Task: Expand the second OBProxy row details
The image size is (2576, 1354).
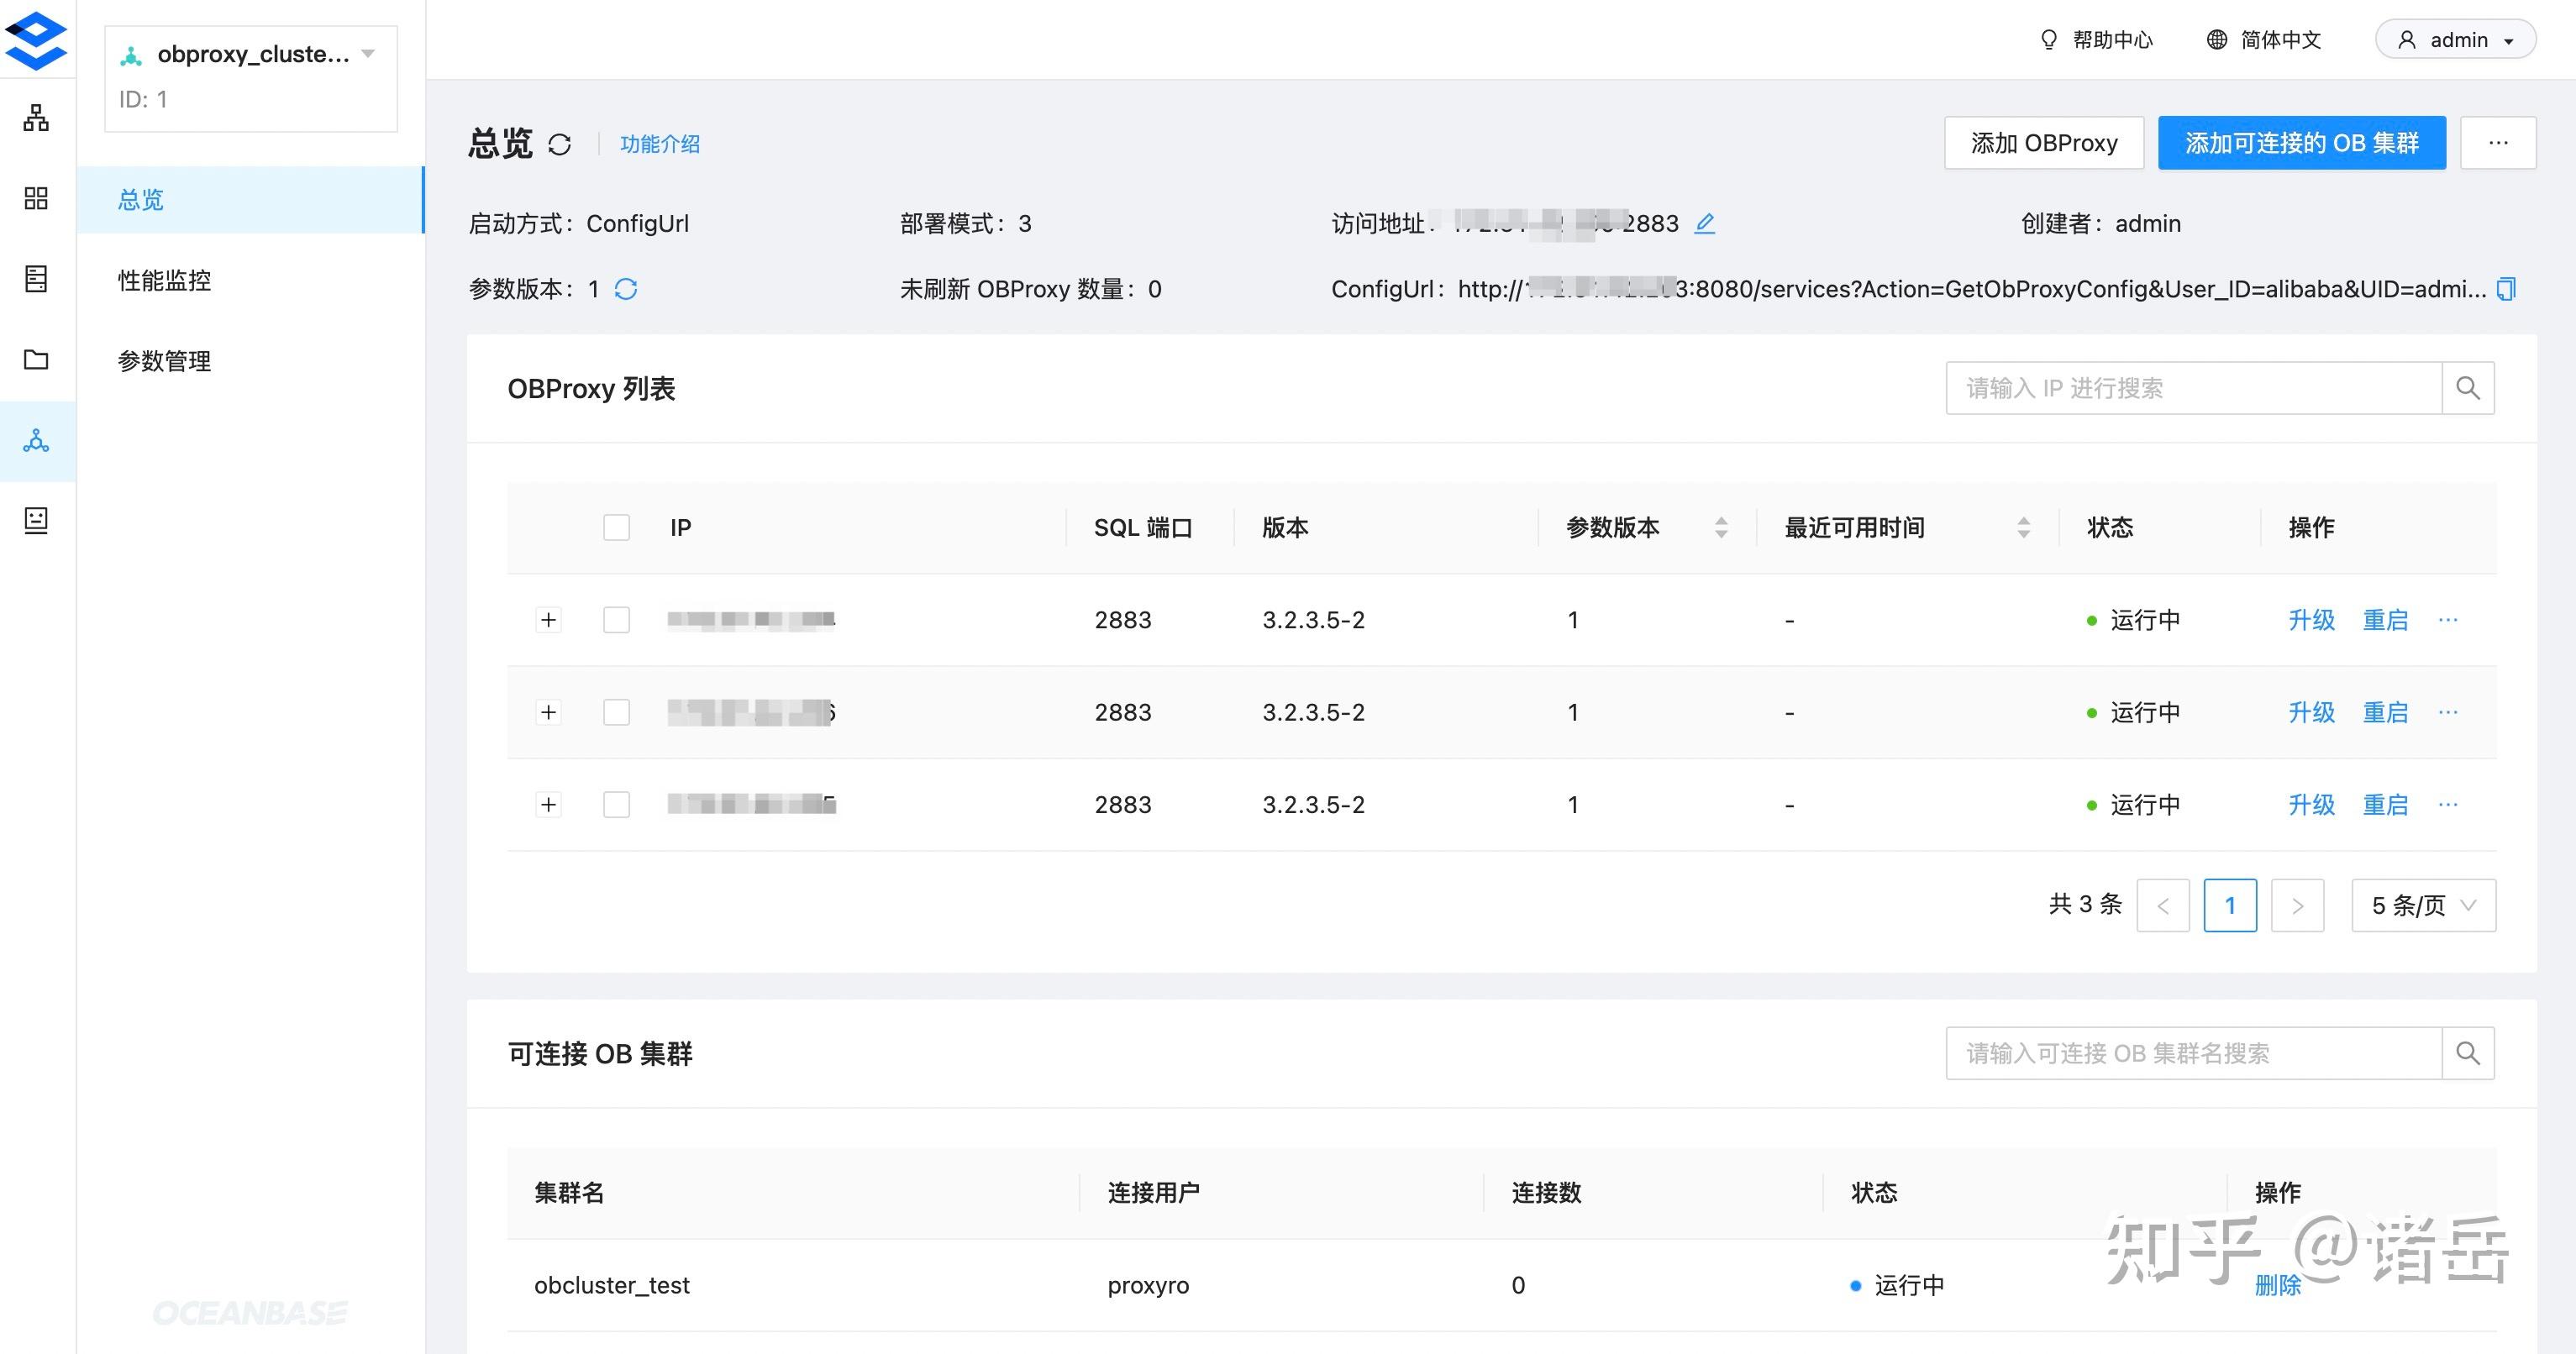Action: tap(549, 712)
